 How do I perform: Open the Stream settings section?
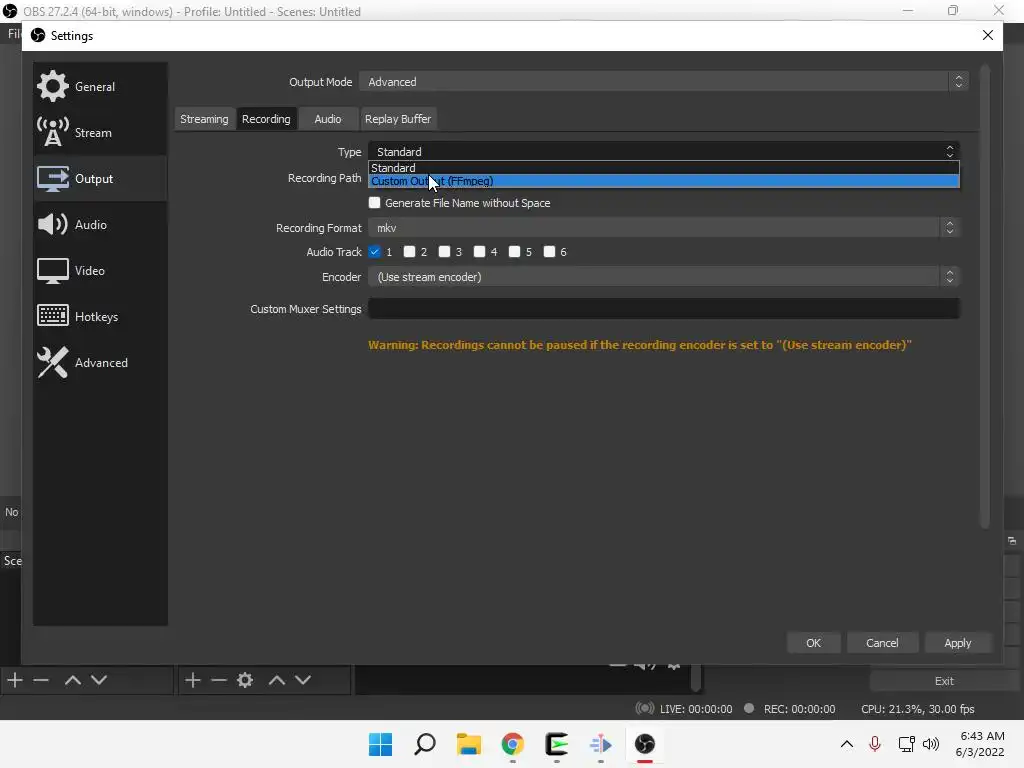click(x=100, y=133)
